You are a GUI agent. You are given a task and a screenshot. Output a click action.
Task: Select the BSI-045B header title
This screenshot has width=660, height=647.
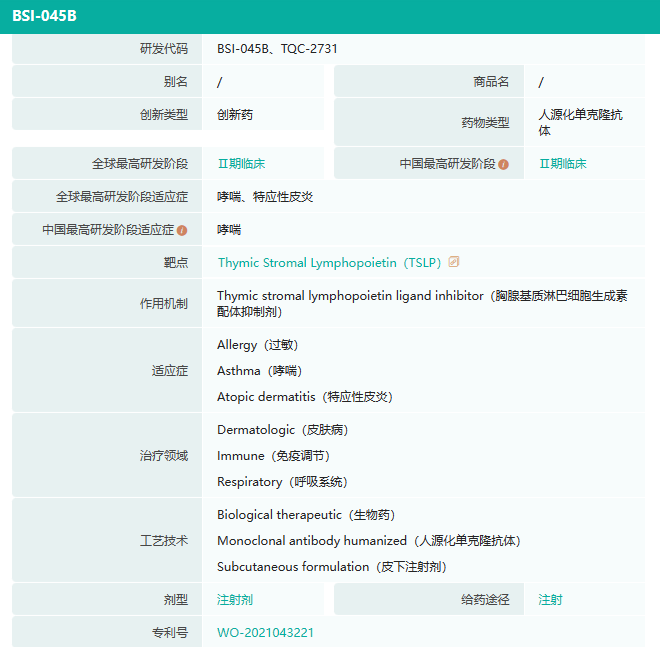(44, 16)
